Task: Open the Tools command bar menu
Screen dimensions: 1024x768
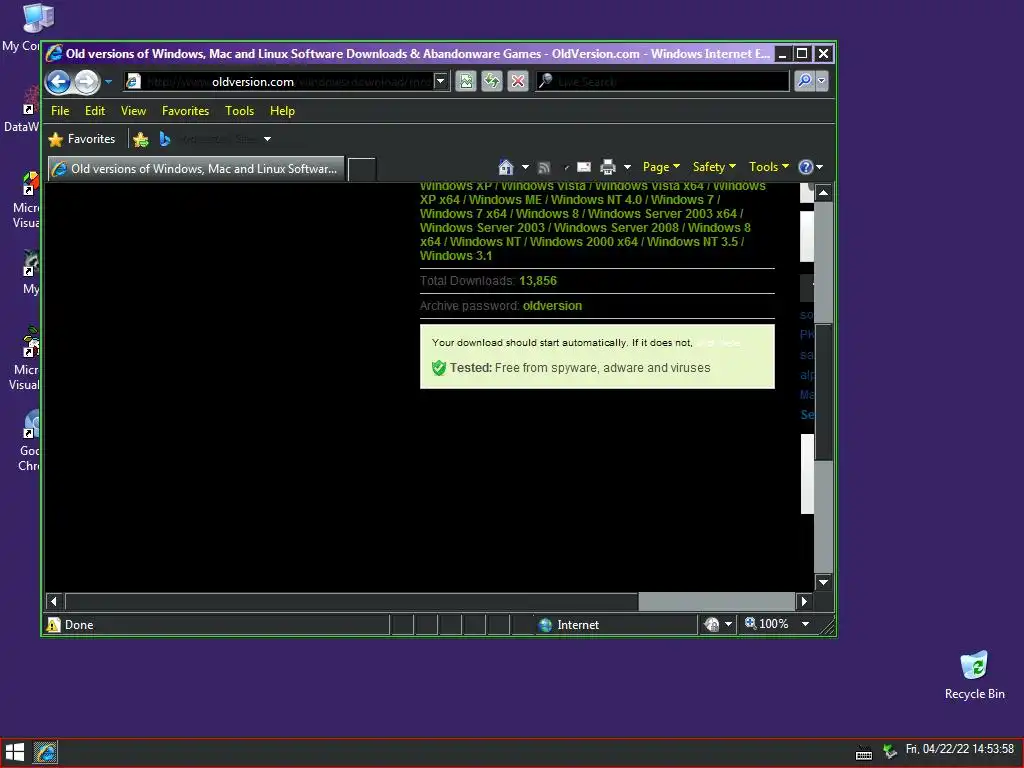Action: coord(769,167)
